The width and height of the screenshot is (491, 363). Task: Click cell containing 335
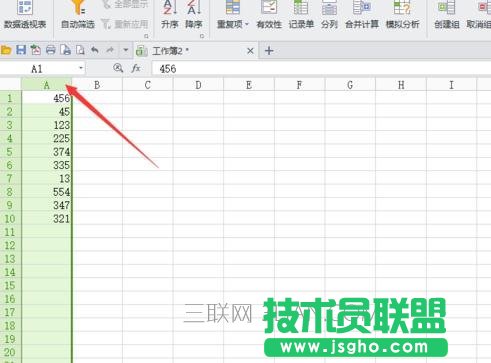click(47, 165)
